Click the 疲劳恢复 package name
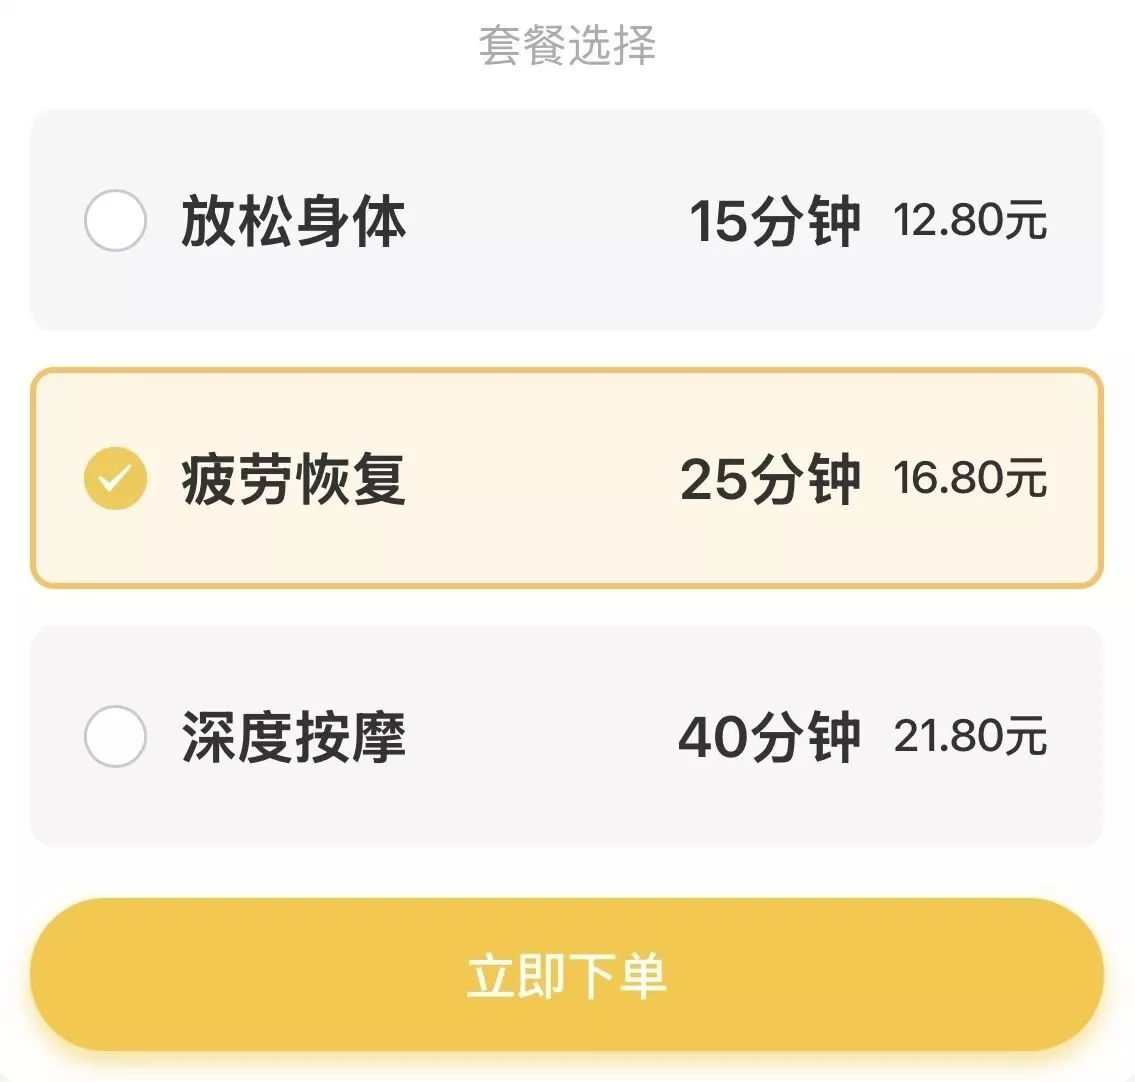Screen dimensions: 1135x1082 pos(294,479)
